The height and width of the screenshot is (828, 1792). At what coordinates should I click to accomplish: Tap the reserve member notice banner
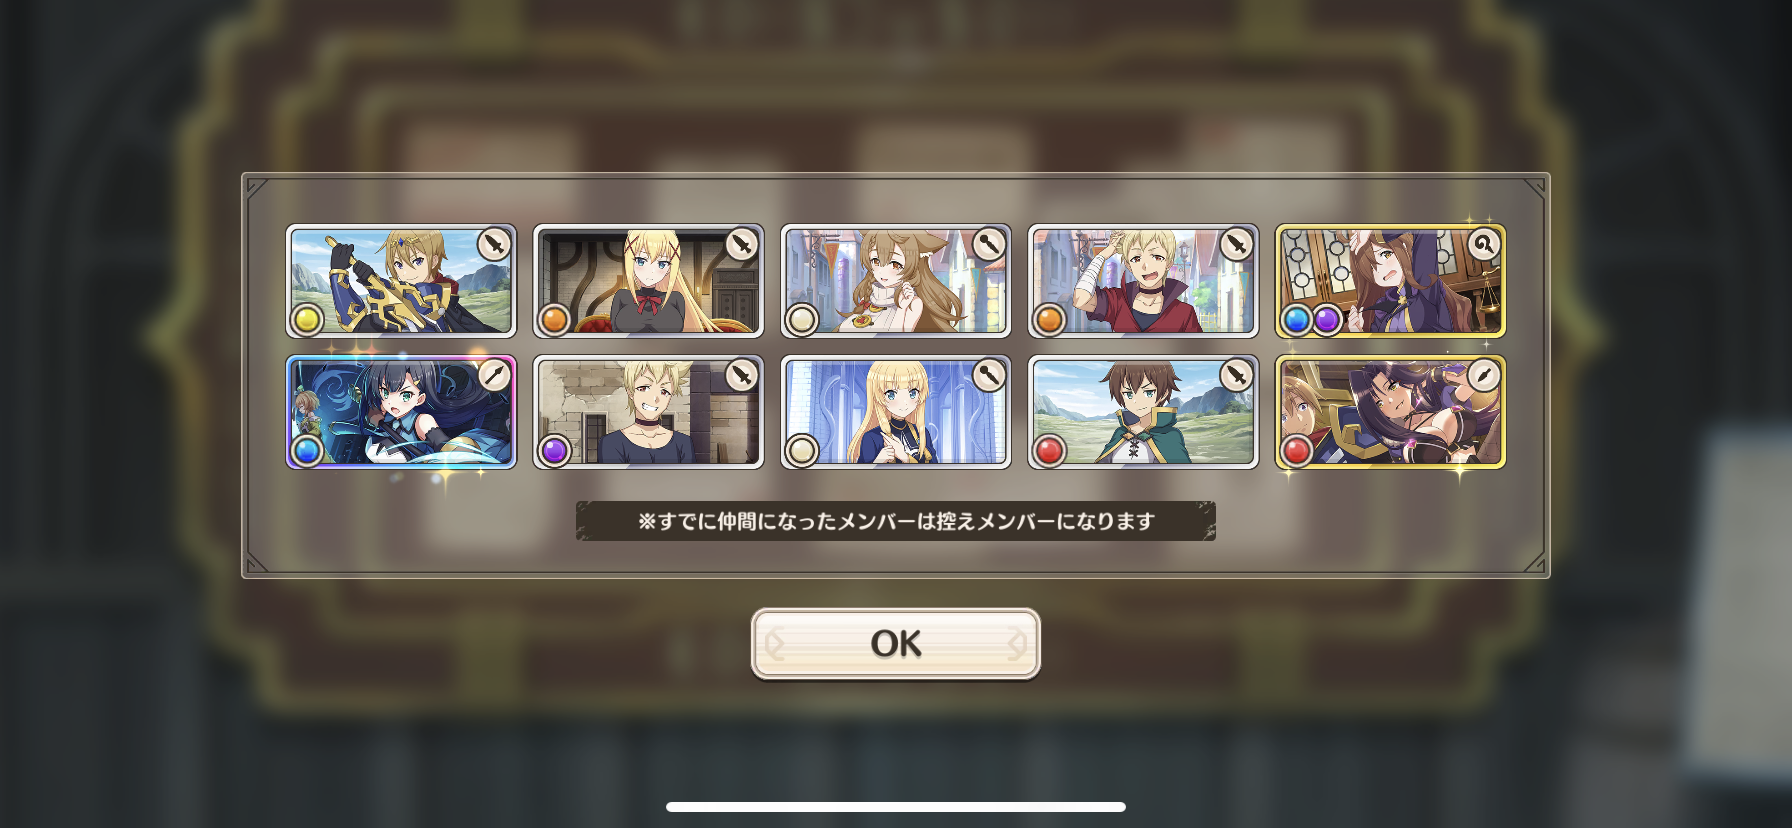click(895, 521)
